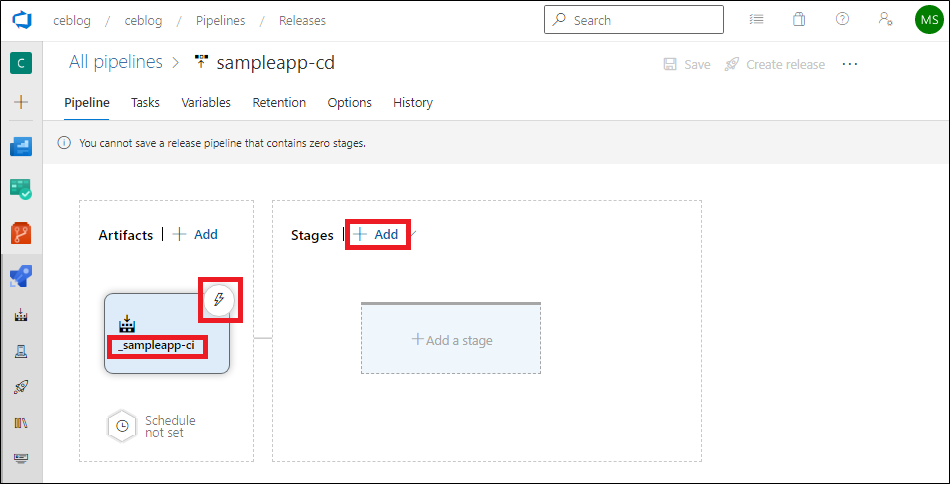Open the Marketplace shopping bag icon
950x484 pixels.
coord(799,19)
